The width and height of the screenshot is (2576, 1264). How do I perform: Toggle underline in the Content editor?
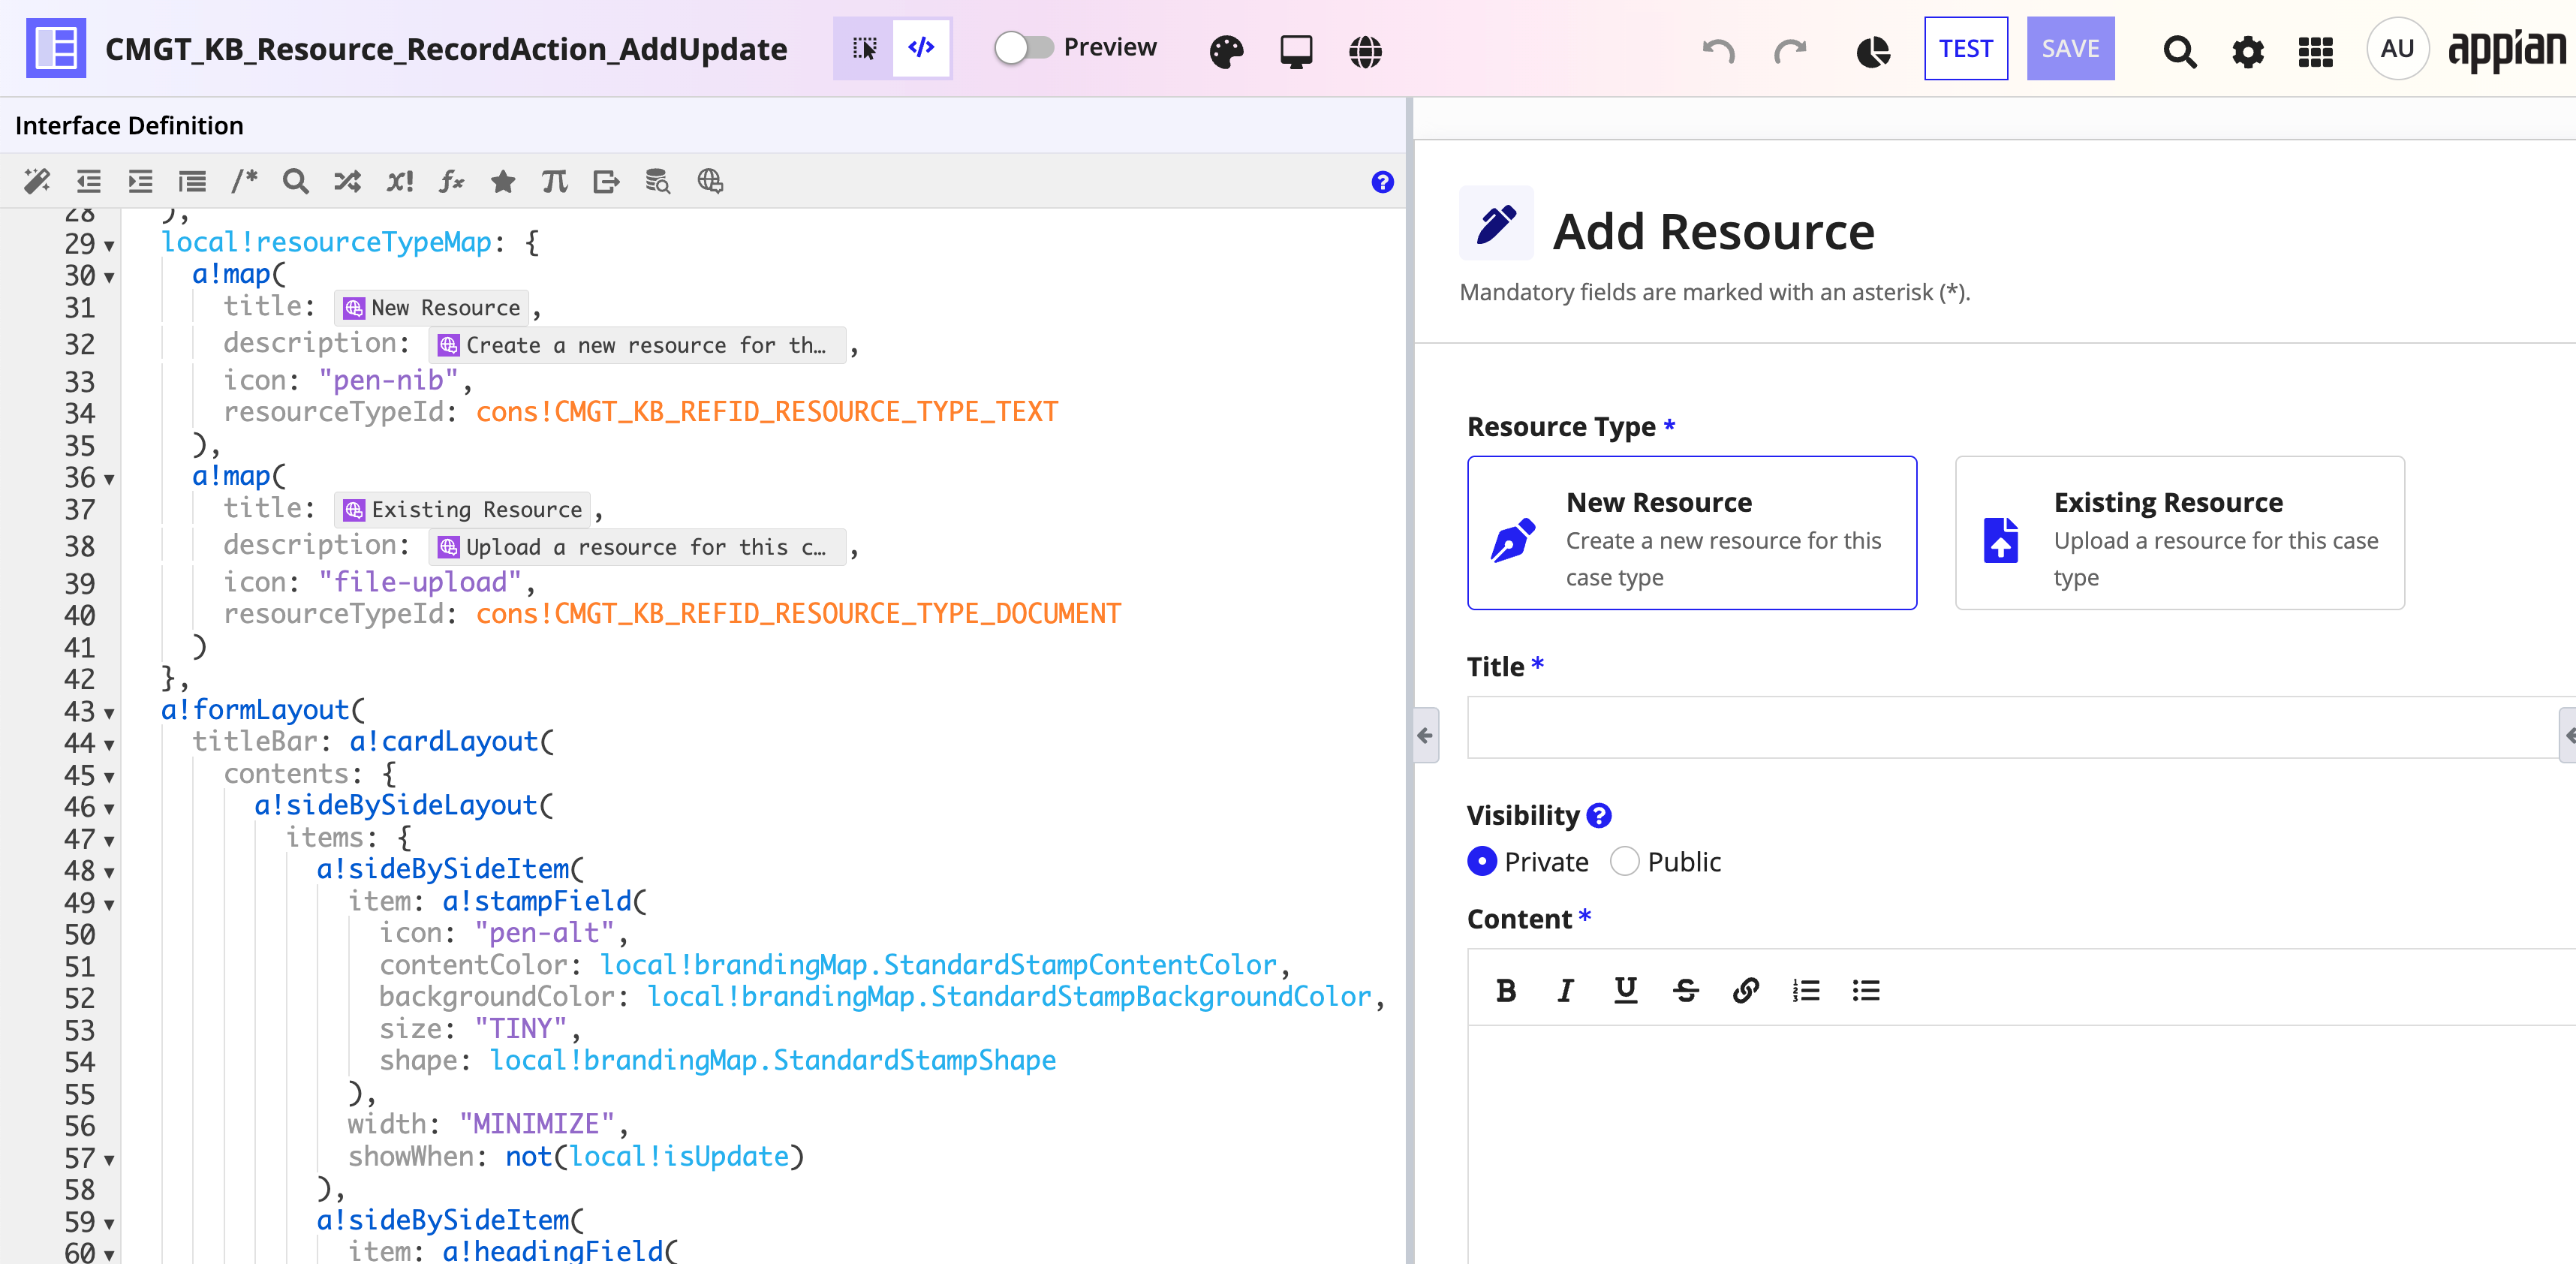[x=1626, y=990]
